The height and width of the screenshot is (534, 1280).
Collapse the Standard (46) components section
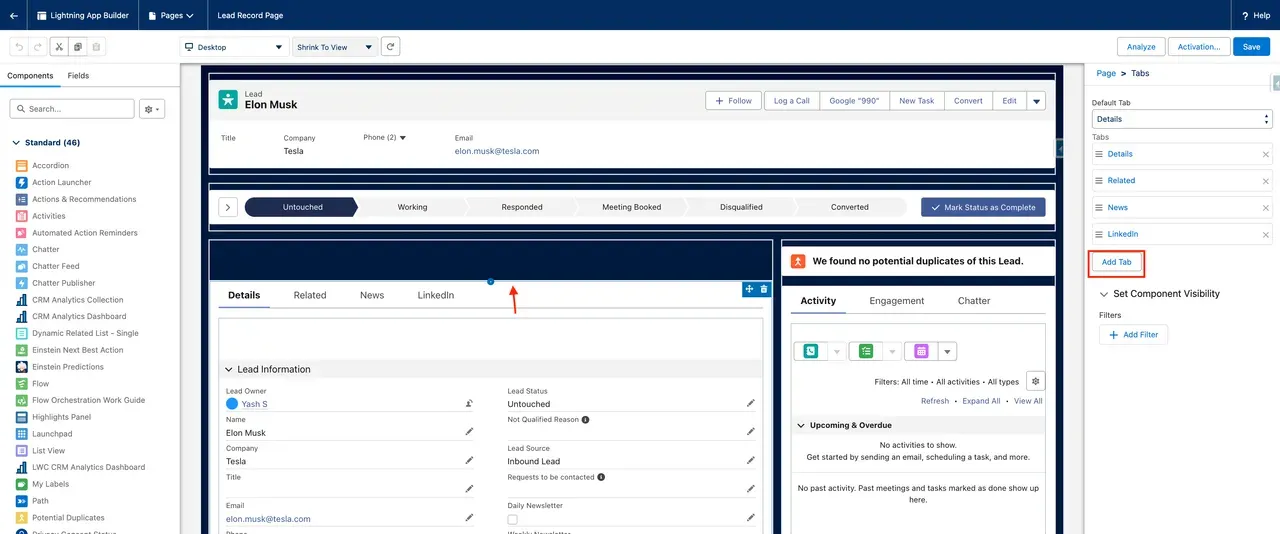point(16,143)
